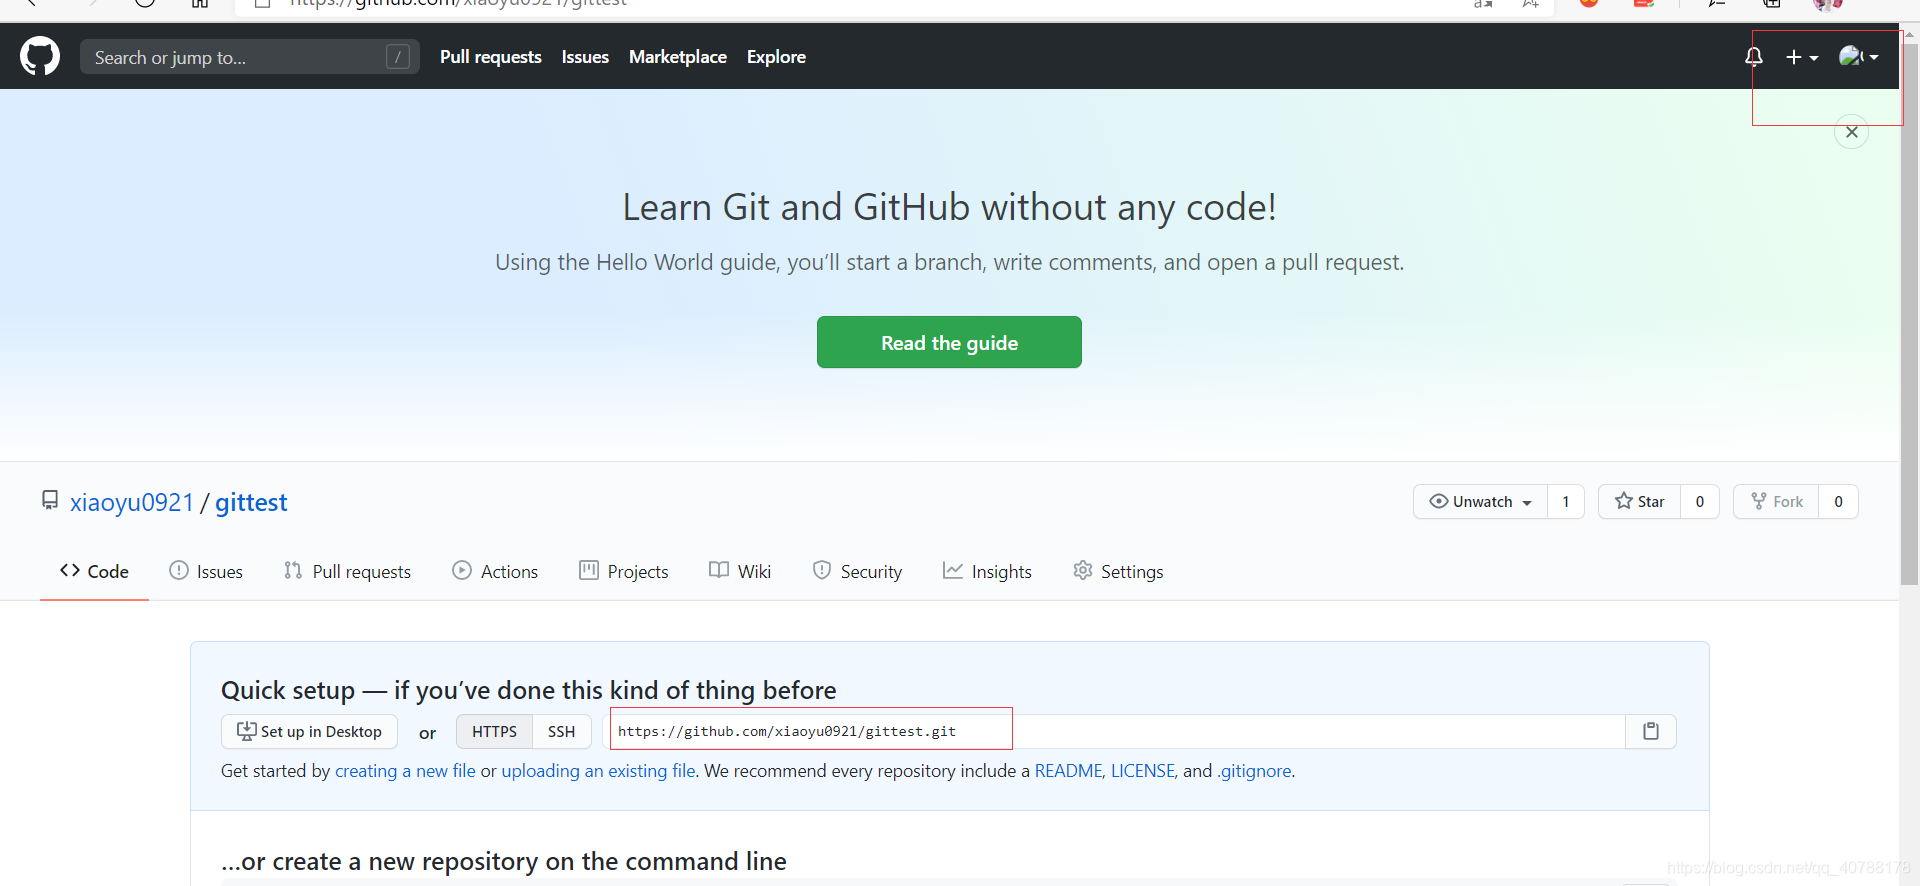Click Set up in Desktop
The image size is (1920, 886).
pos(309,732)
